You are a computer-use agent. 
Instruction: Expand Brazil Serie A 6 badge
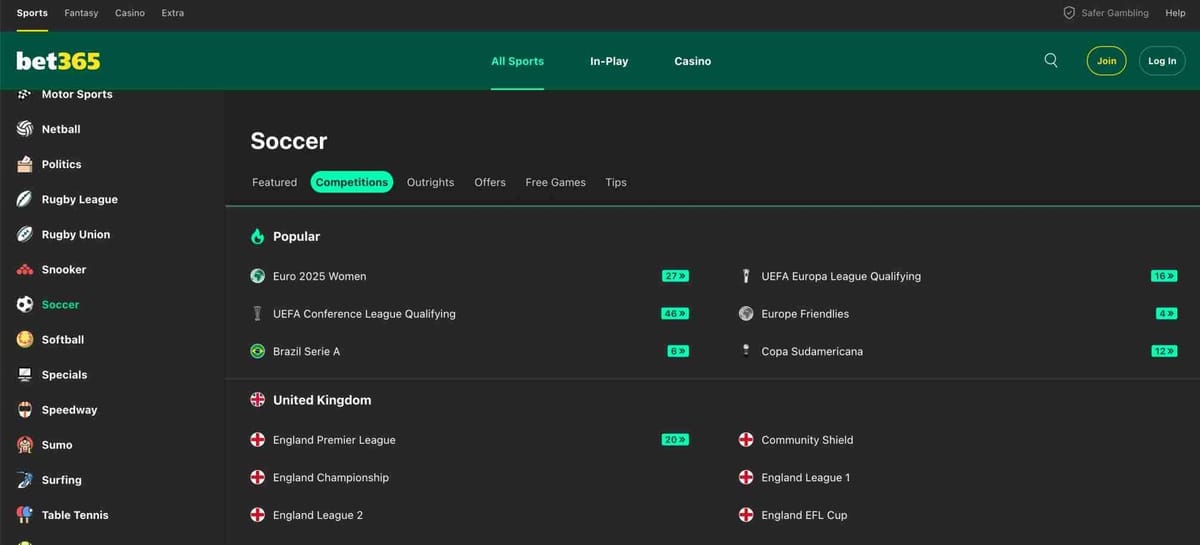678,351
